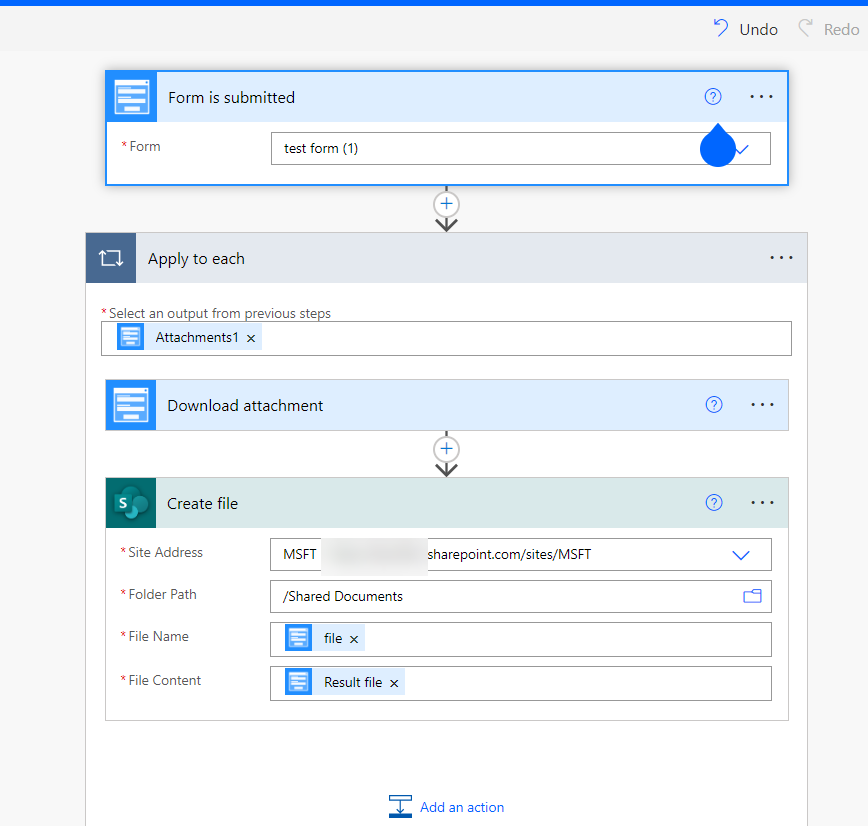This screenshot has width=868, height=826.
Task: Insert step below Download attachment
Action: [x=446, y=448]
